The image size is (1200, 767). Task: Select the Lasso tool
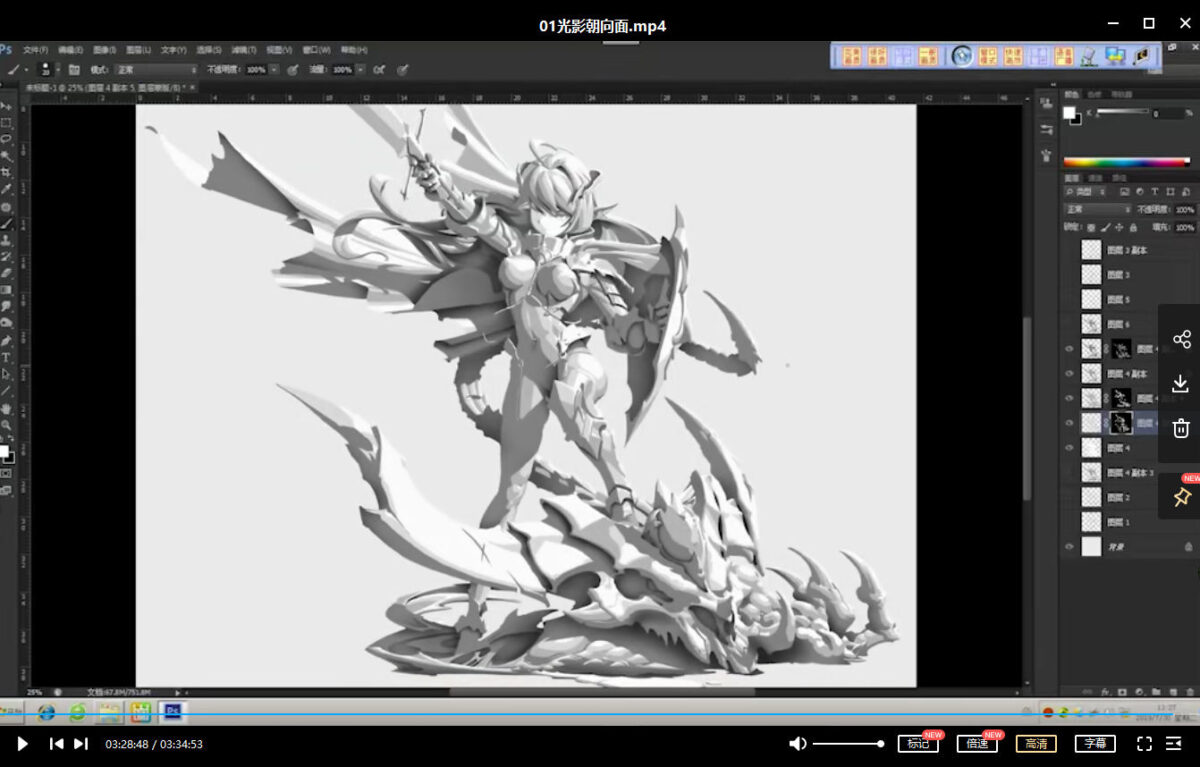(x=6, y=139)
